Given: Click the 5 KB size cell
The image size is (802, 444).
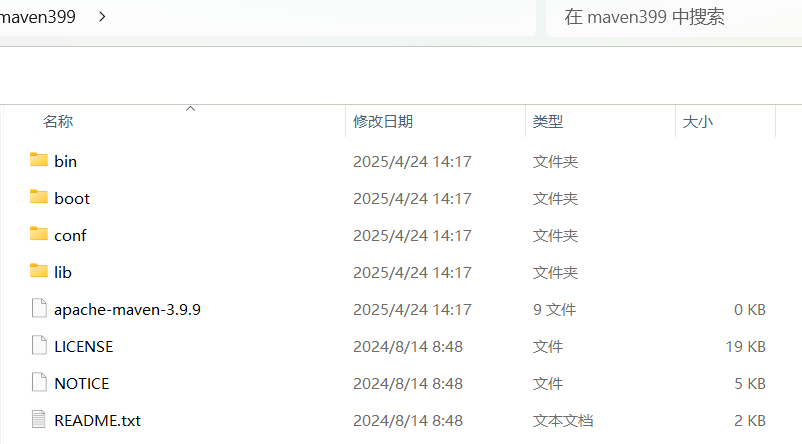Looking at the screenshot, I should click(750, 384).
